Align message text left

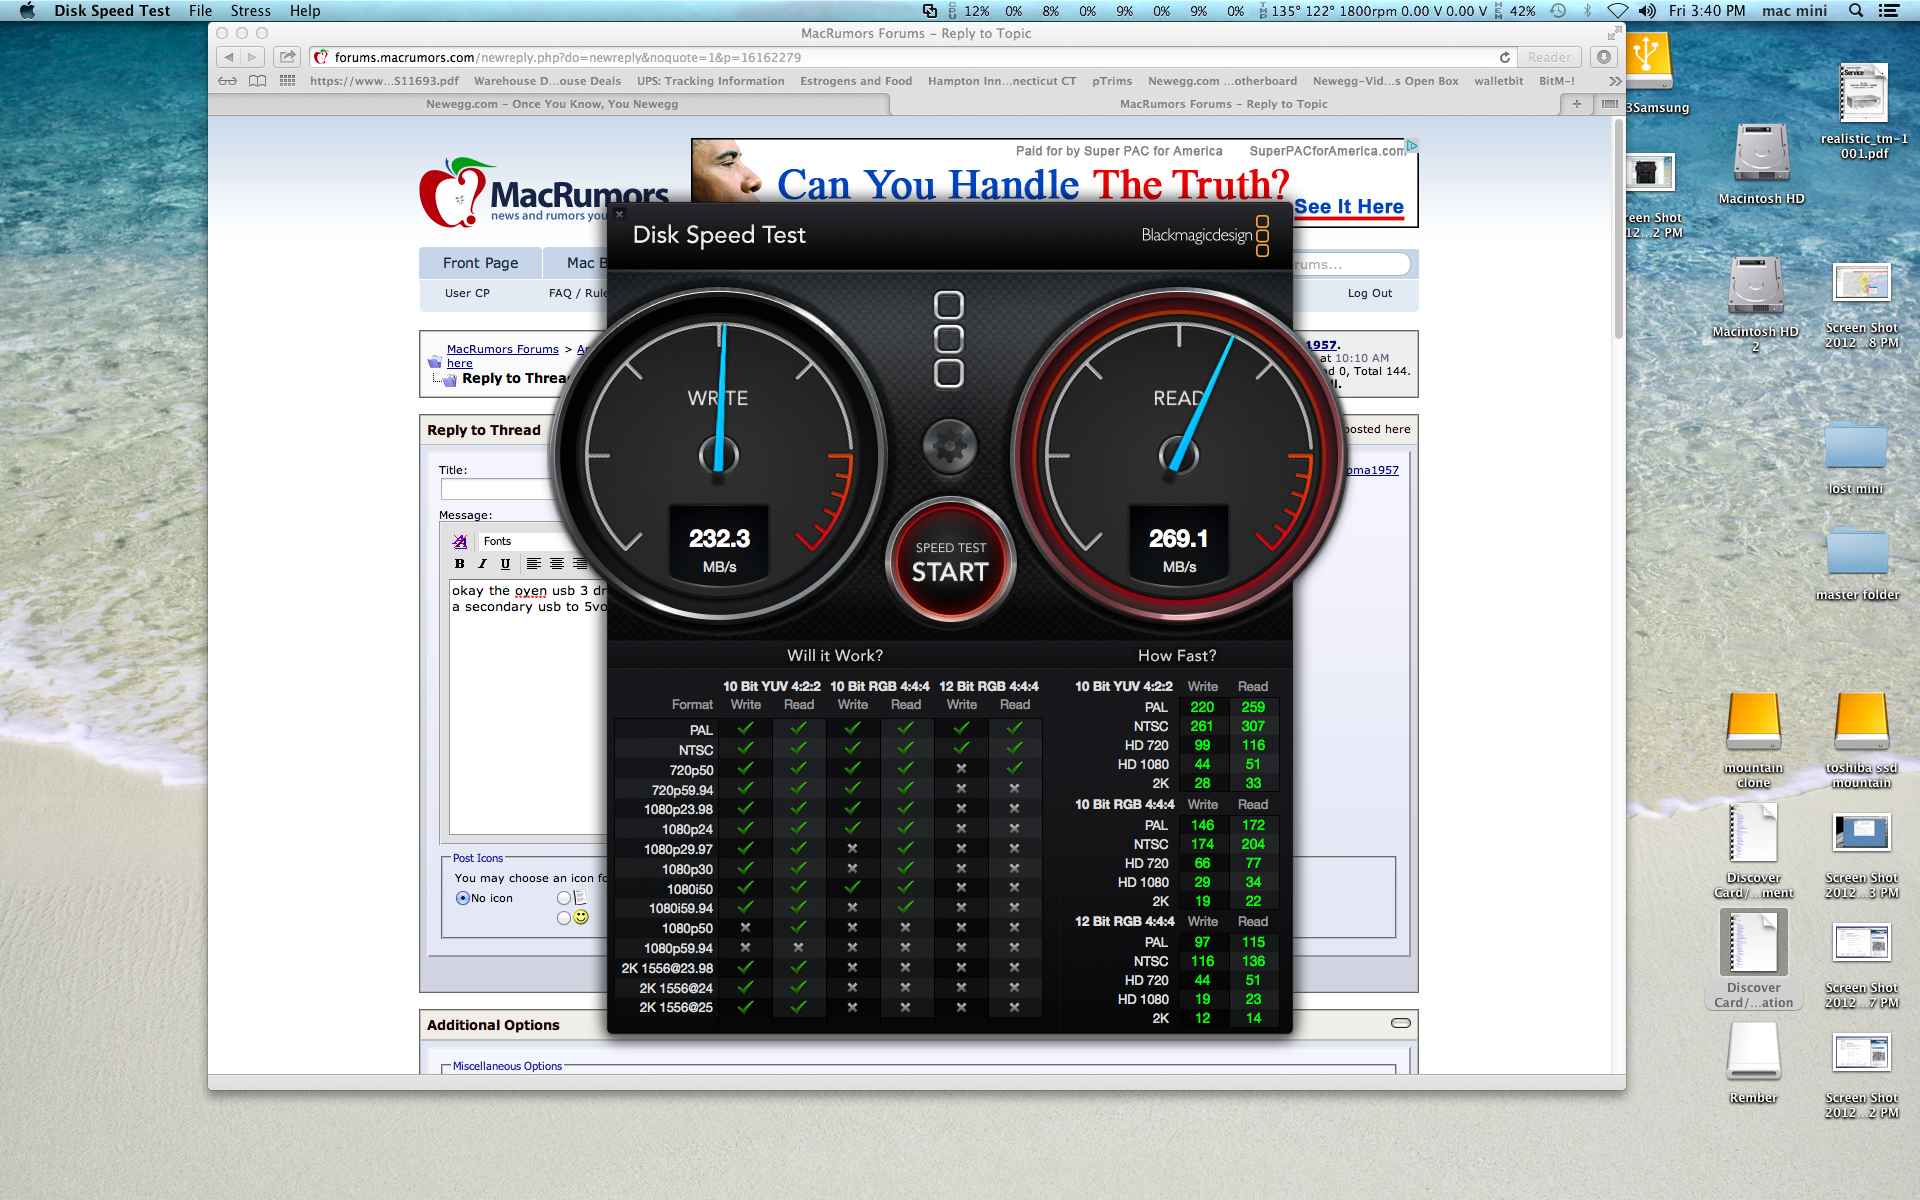pos(533,564)
